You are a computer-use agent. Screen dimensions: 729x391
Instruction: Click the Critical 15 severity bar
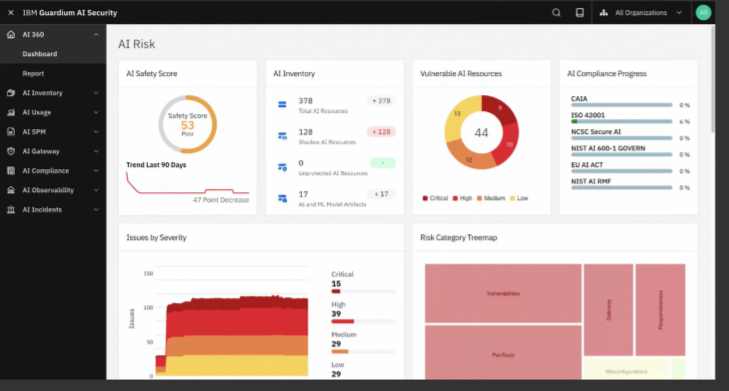pyautogui.click(x=363, y=292)
